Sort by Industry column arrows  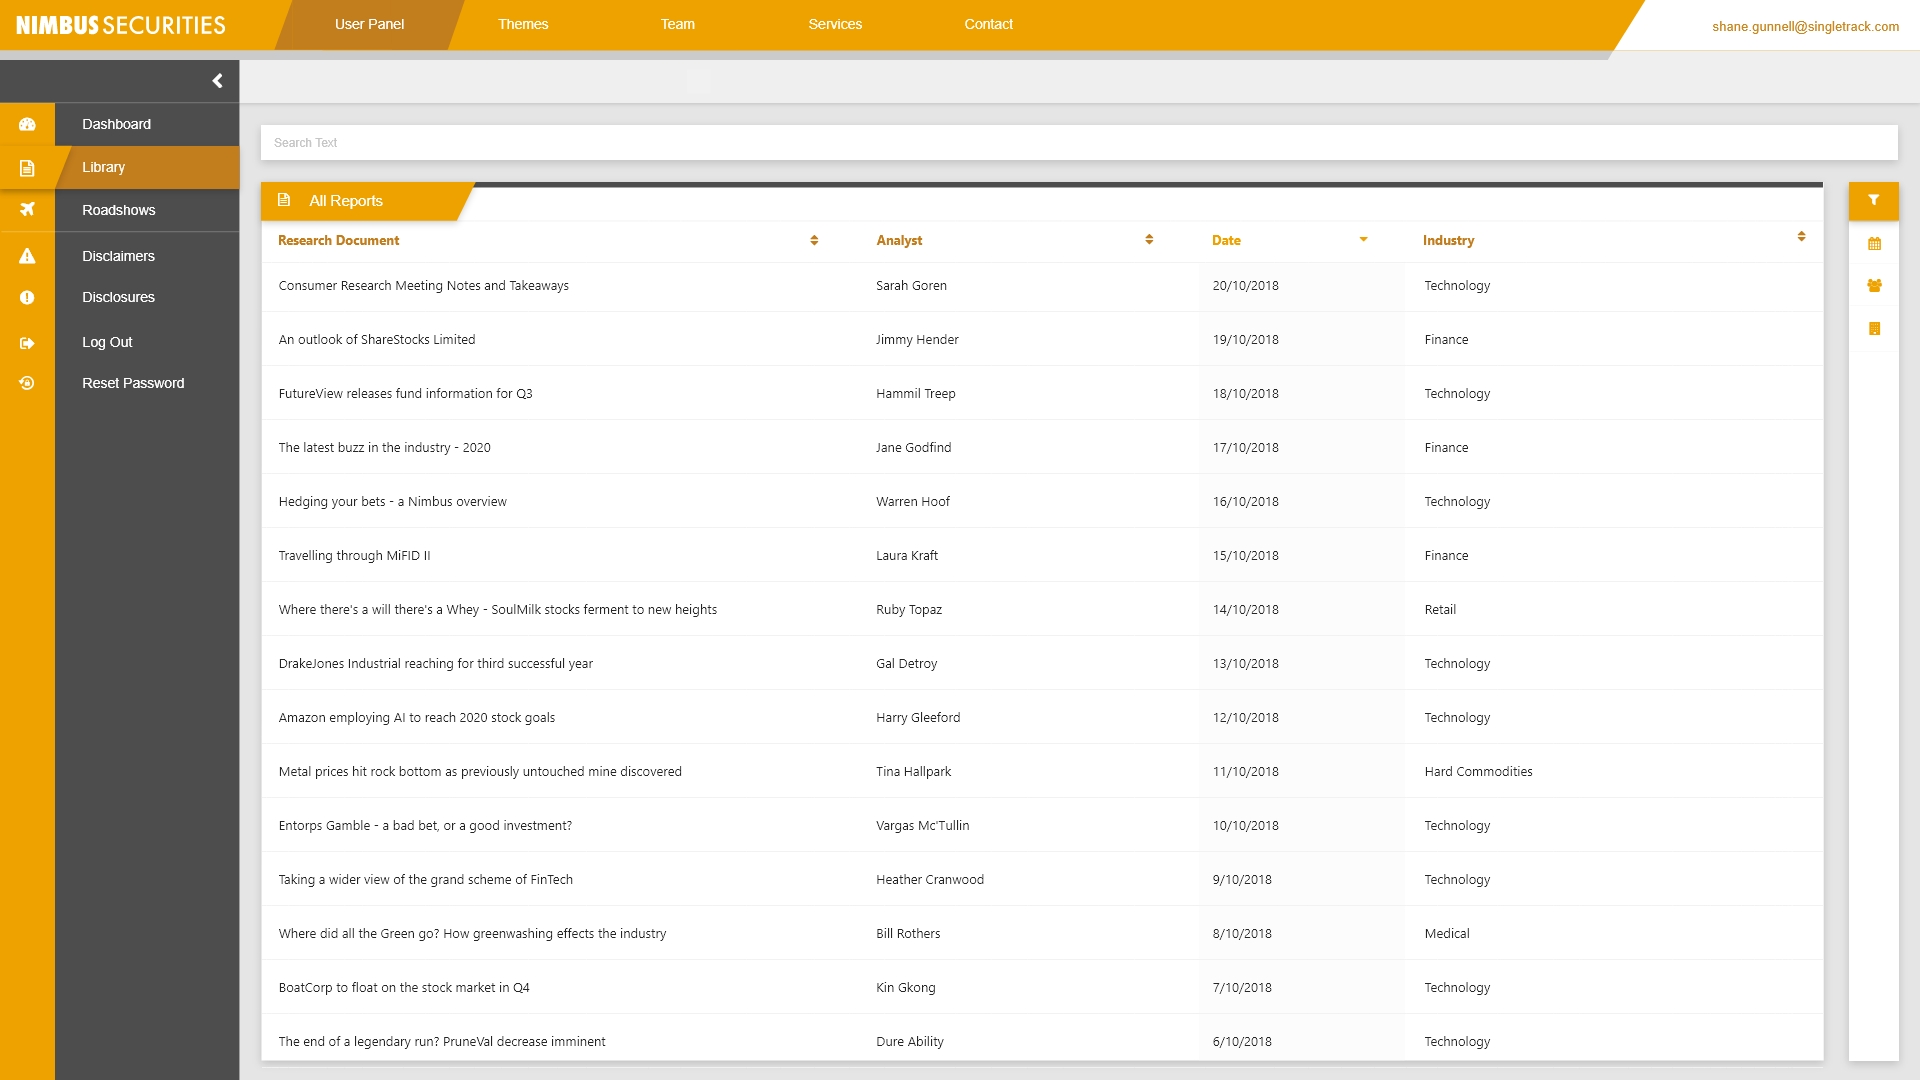tap(1801, 237)
